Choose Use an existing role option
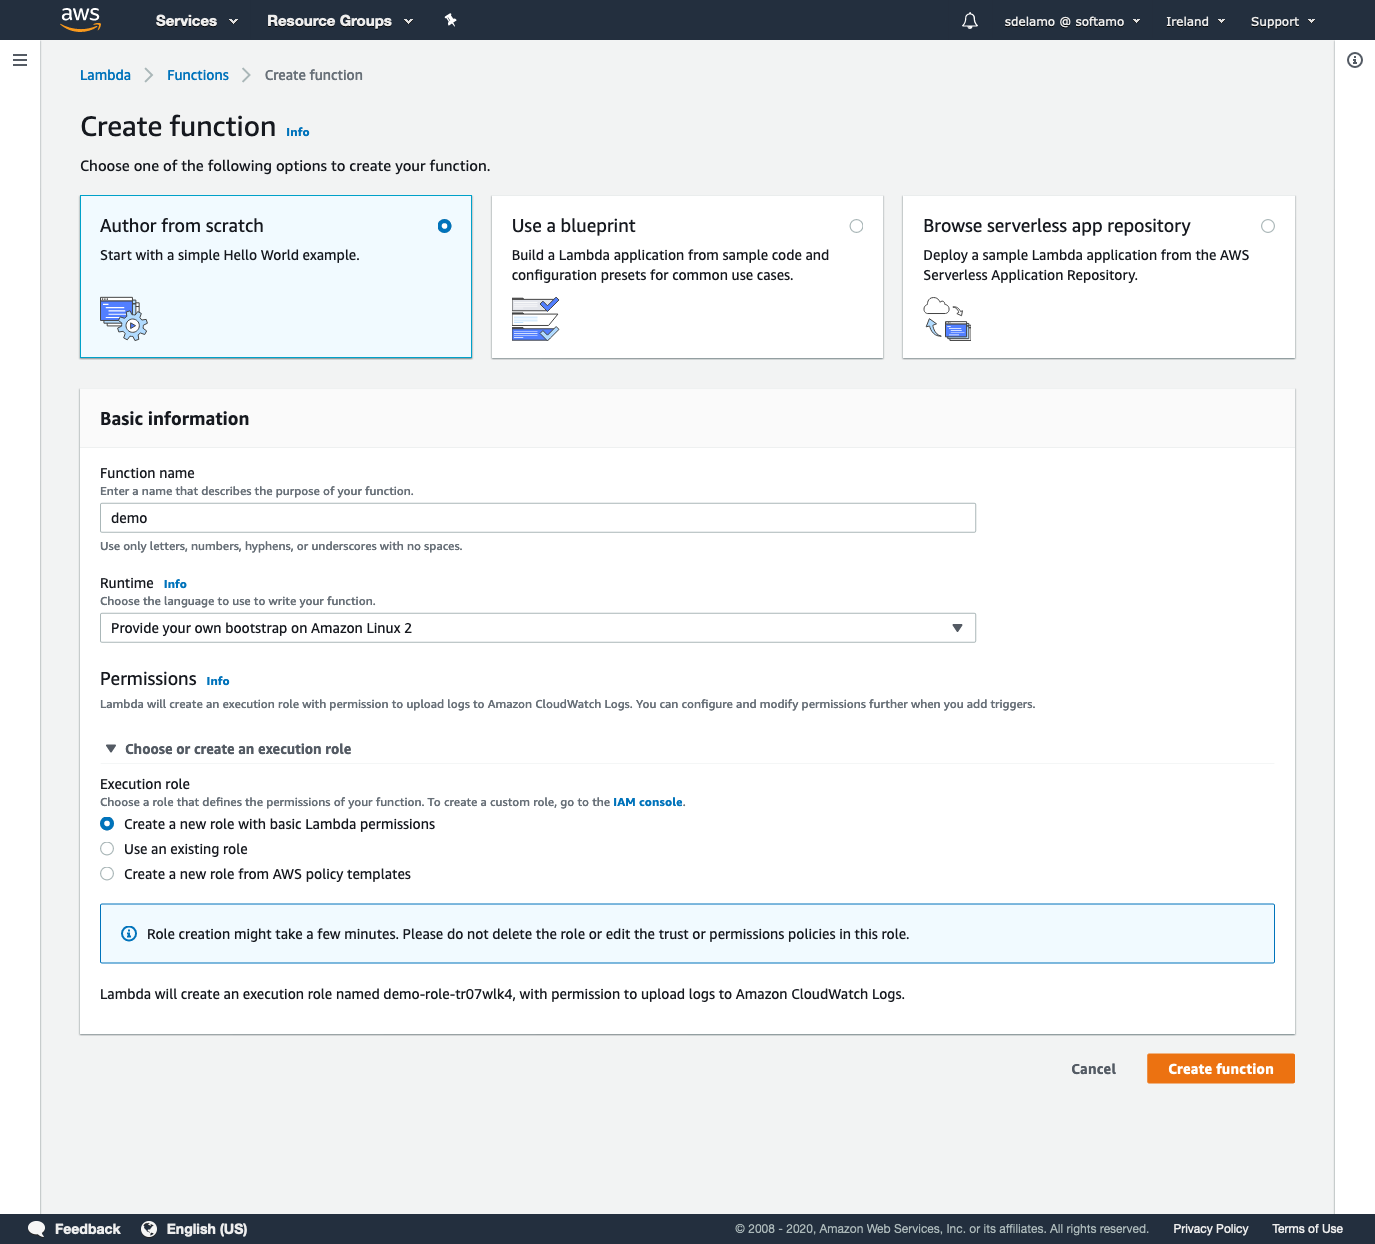1375x1244 pixels. click(x=107, y=849)
